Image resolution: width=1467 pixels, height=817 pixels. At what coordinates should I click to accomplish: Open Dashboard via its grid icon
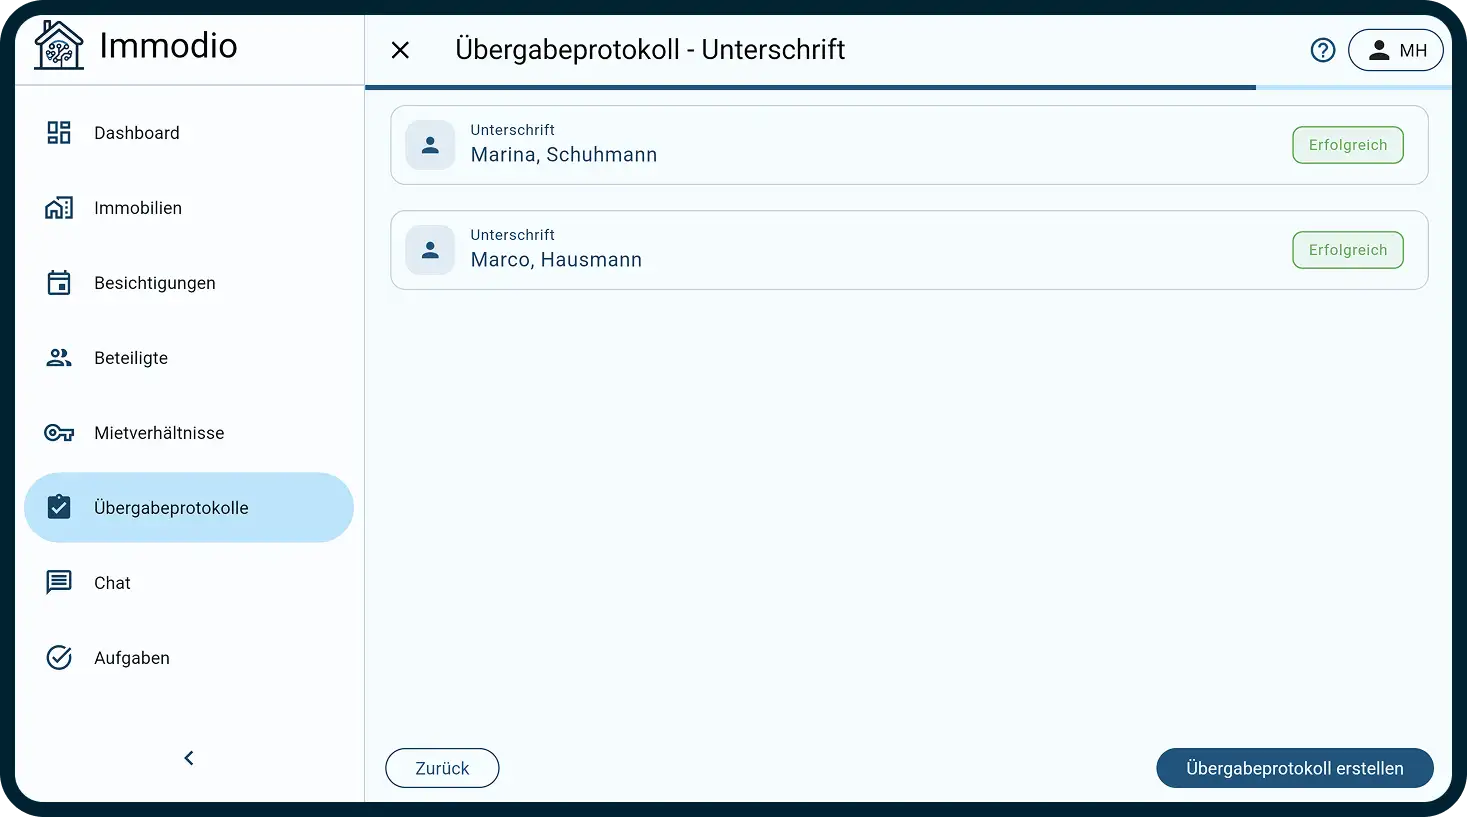click(x=59, y=133)
